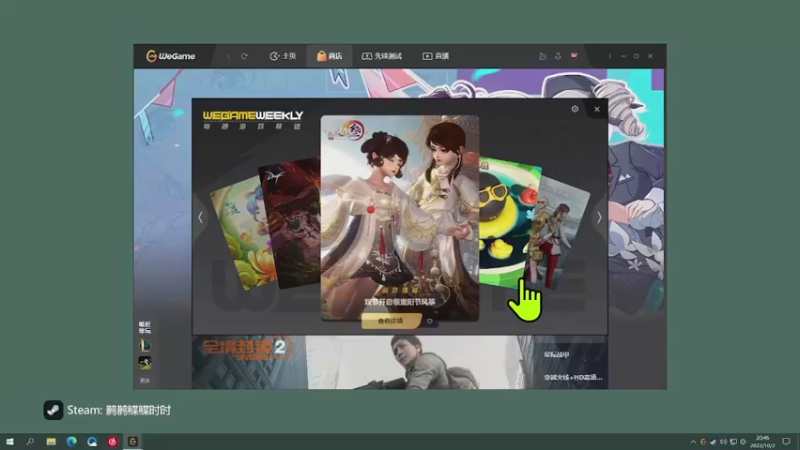Refresh the page with the reload icon
This screenshot has width=800, height=450.
pyautogui.click(x=244, y=56)
